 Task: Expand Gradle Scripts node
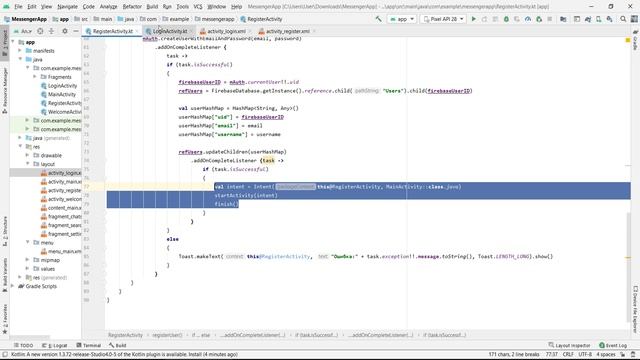point(13,286)
